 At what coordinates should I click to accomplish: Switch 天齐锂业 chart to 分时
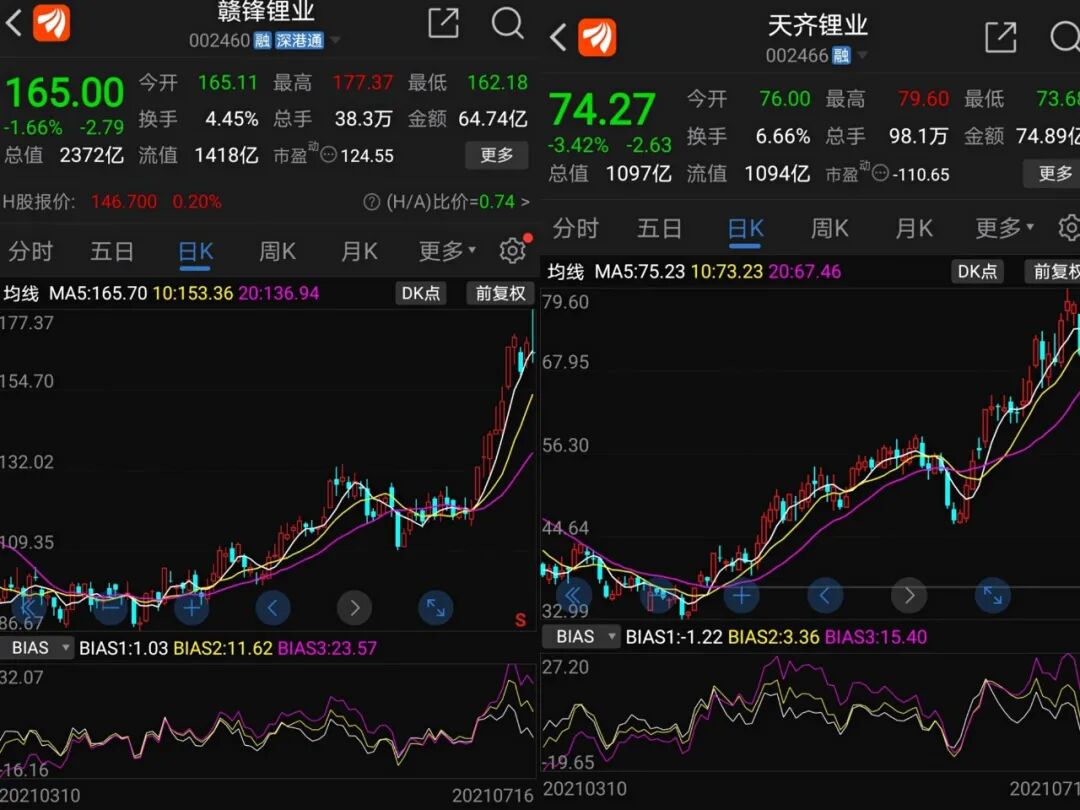click(575, 228)
